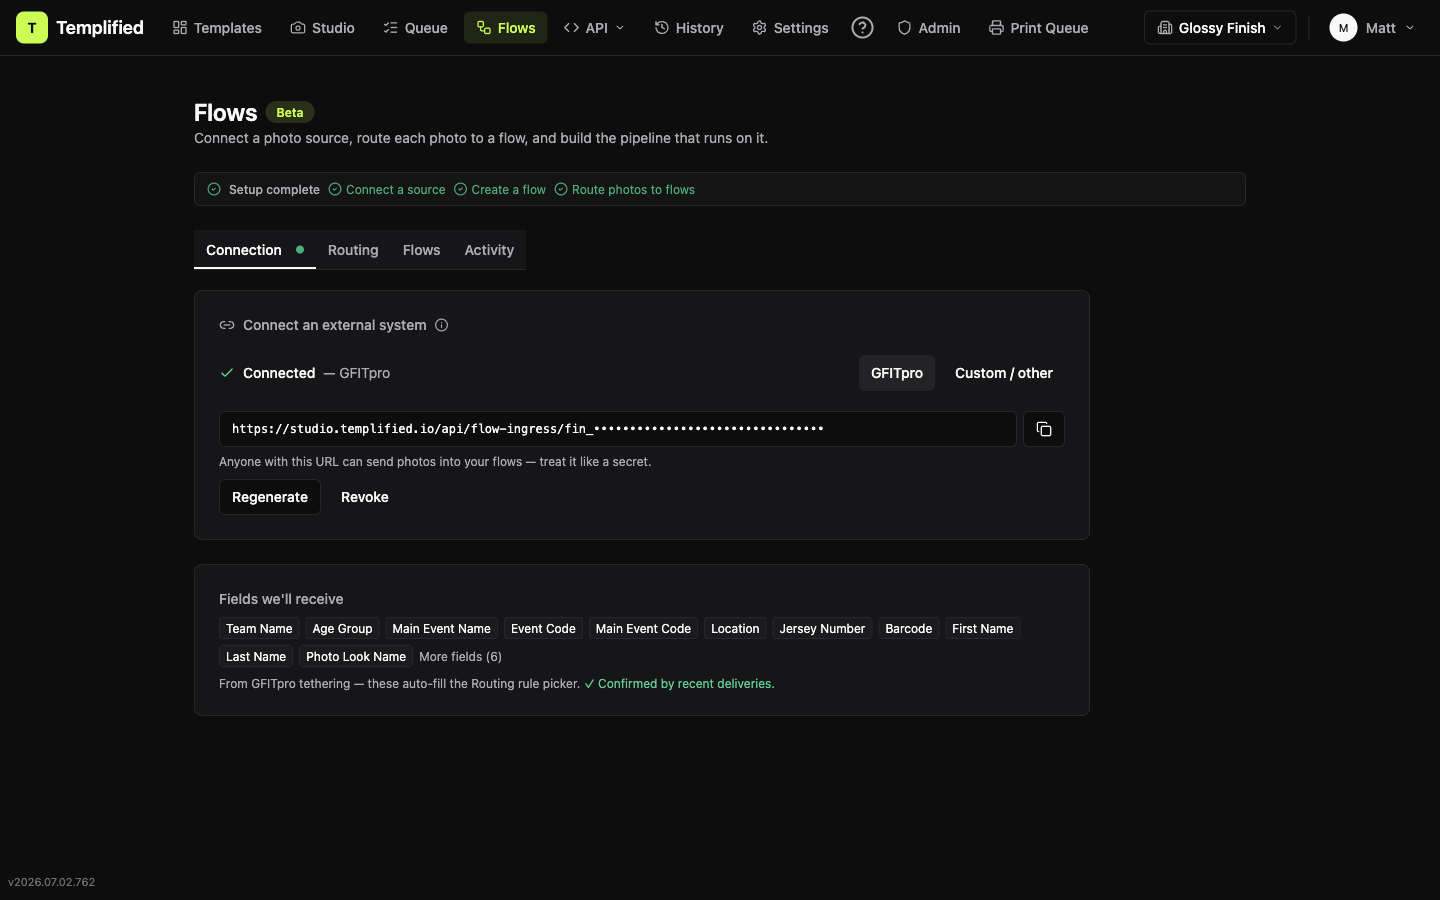1440x900 pixels.
Task: Click the Templified logo icon
Action: (31, 28)
